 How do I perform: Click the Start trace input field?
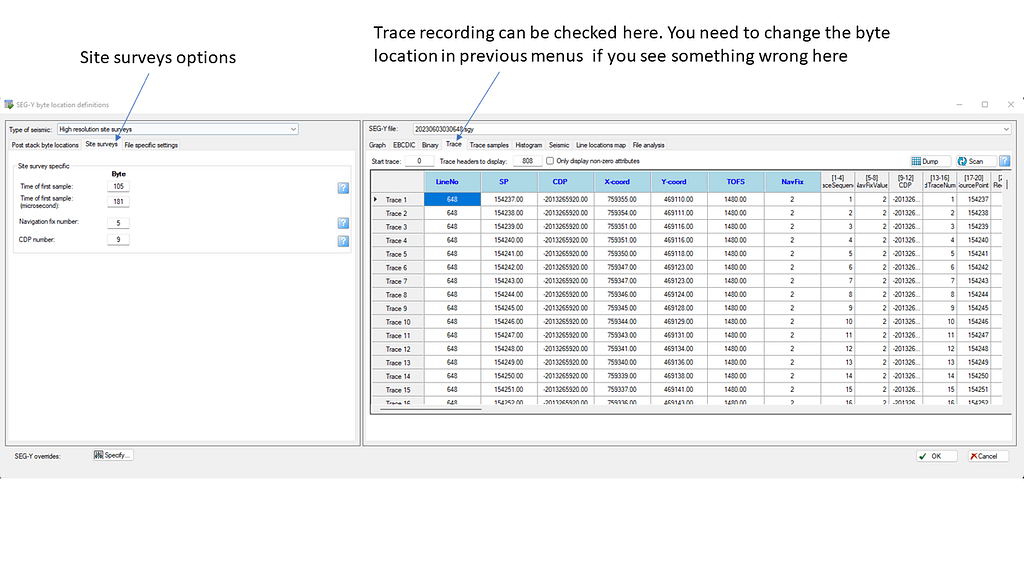coord(419,161)
